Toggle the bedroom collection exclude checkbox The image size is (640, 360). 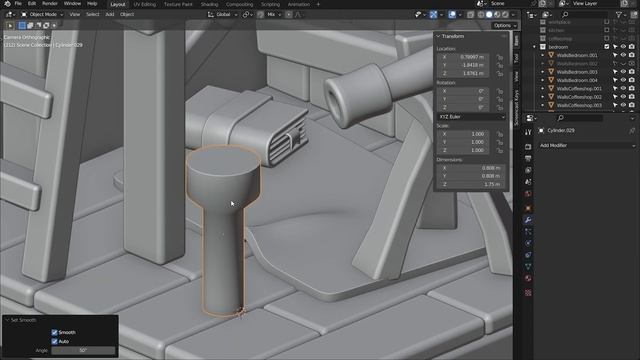click(607, 47)
